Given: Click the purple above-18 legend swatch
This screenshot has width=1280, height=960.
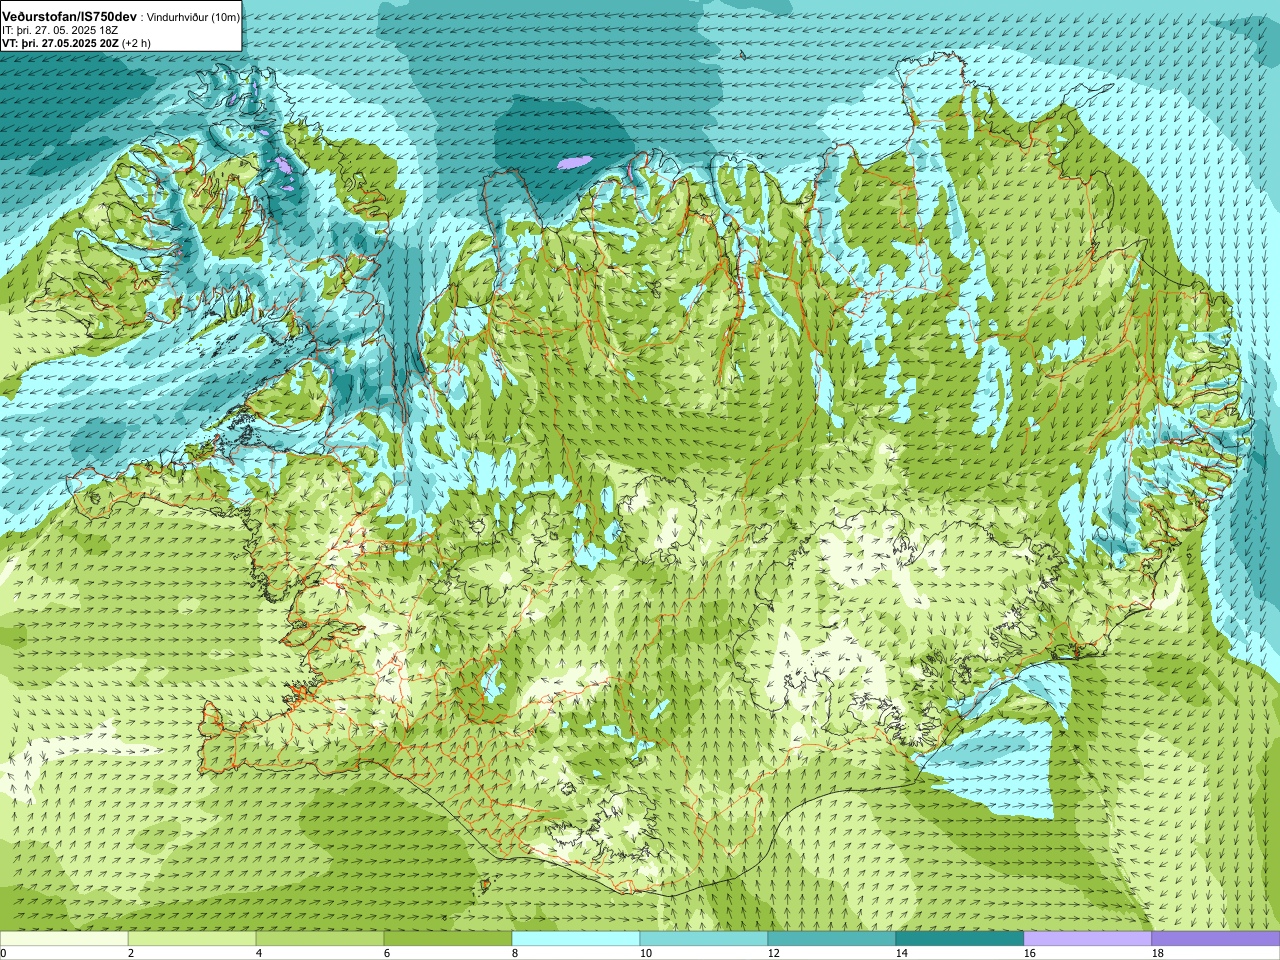Looking at the screenshot, I should [1216, 939].
